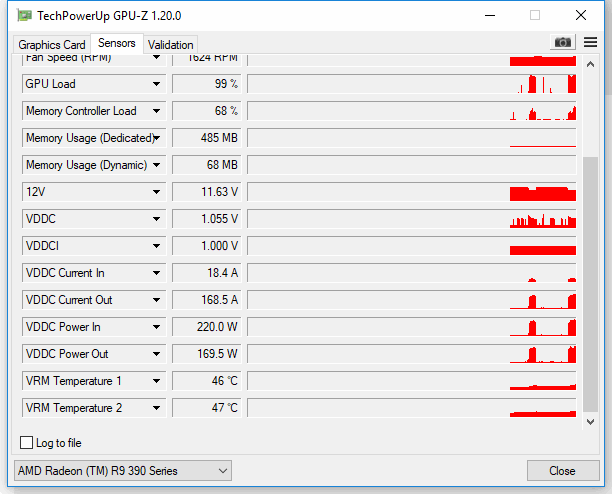This screenshot has width=612, height=494.
Task: Open the VDDC Current Out dropdown
Action: pos(157,300)
